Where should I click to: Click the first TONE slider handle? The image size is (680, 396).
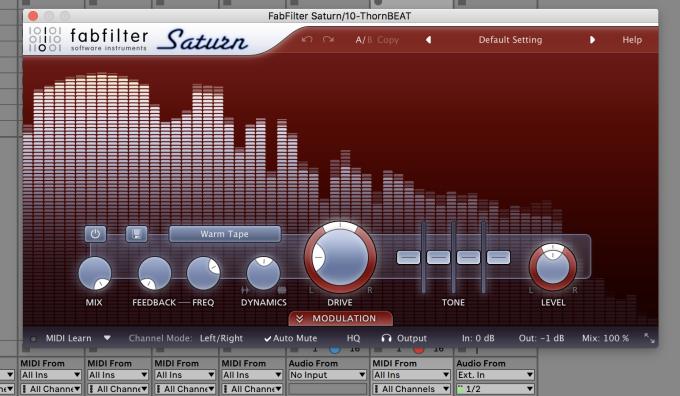(x=408, y=257)
